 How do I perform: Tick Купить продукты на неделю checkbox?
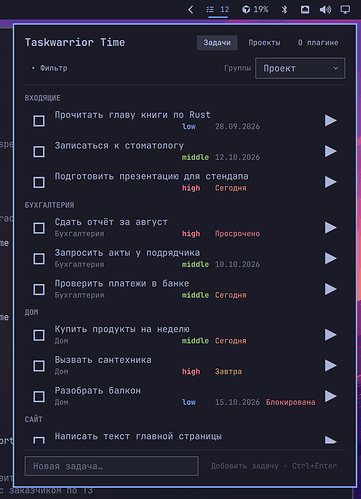[39, 335]
